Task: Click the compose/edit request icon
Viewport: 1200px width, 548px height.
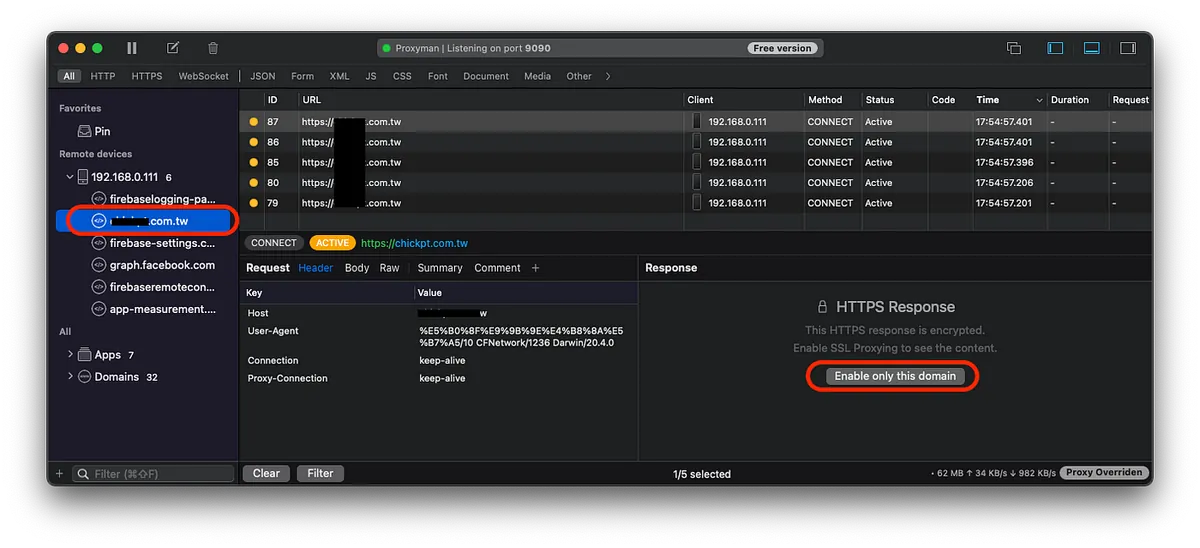Action: click(x=173, y=48)
